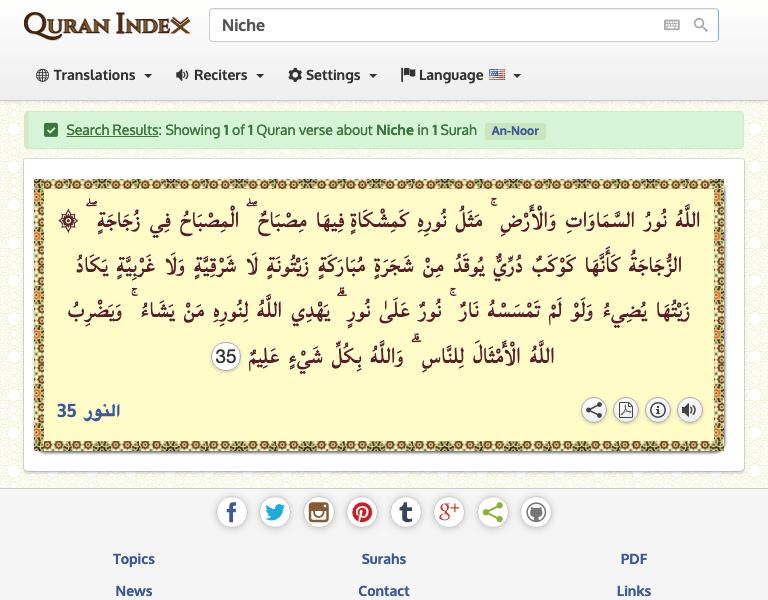Open the Settings dropdown

333,75
